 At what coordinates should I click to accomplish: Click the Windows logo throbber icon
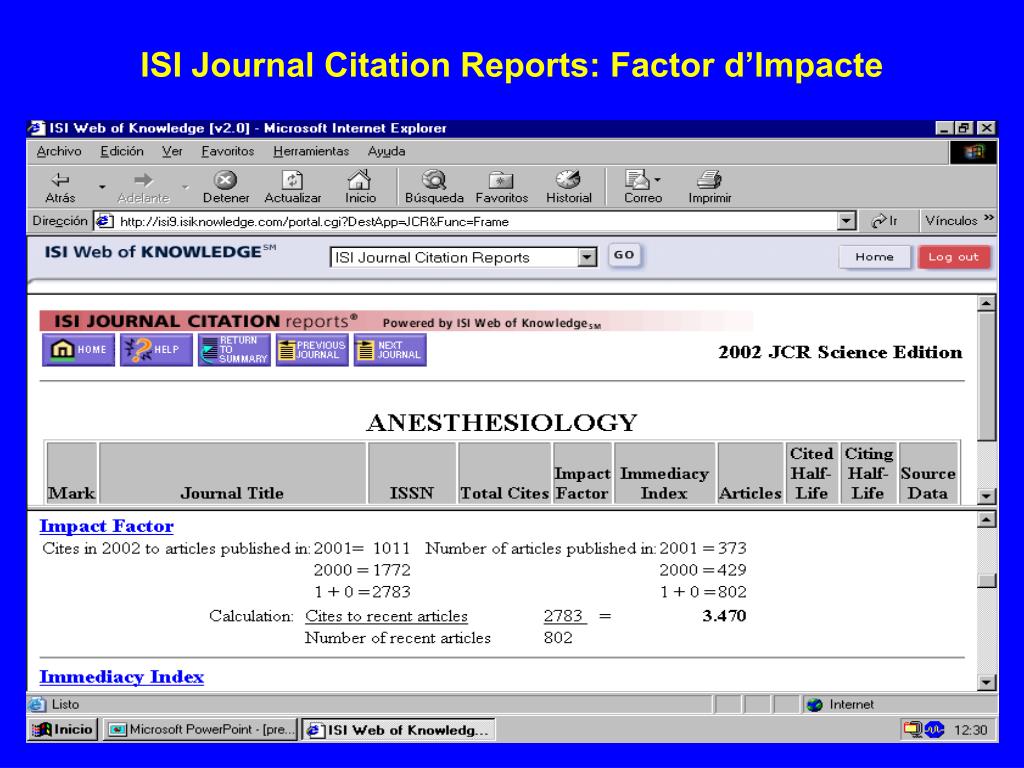(973, 152)
